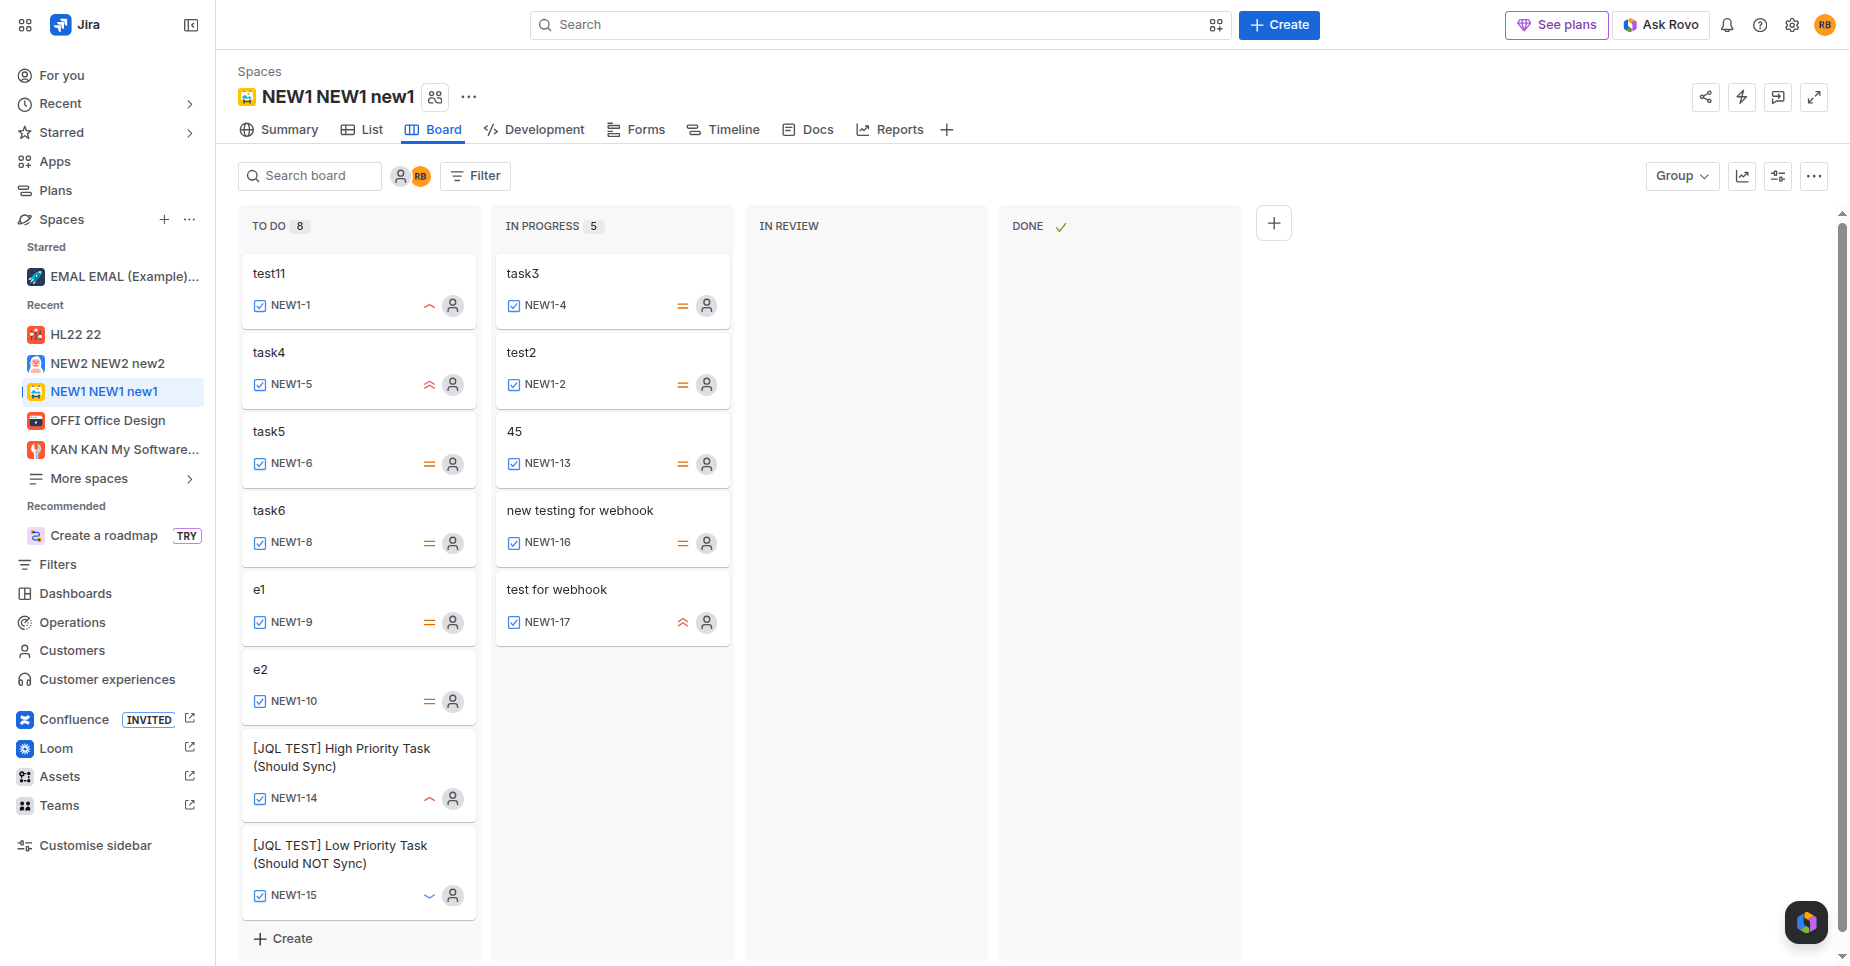Open the Spaces more options ellipsis
This screenshot has height=966, width=1850.
pyautogui.click(x=189, y=220)
